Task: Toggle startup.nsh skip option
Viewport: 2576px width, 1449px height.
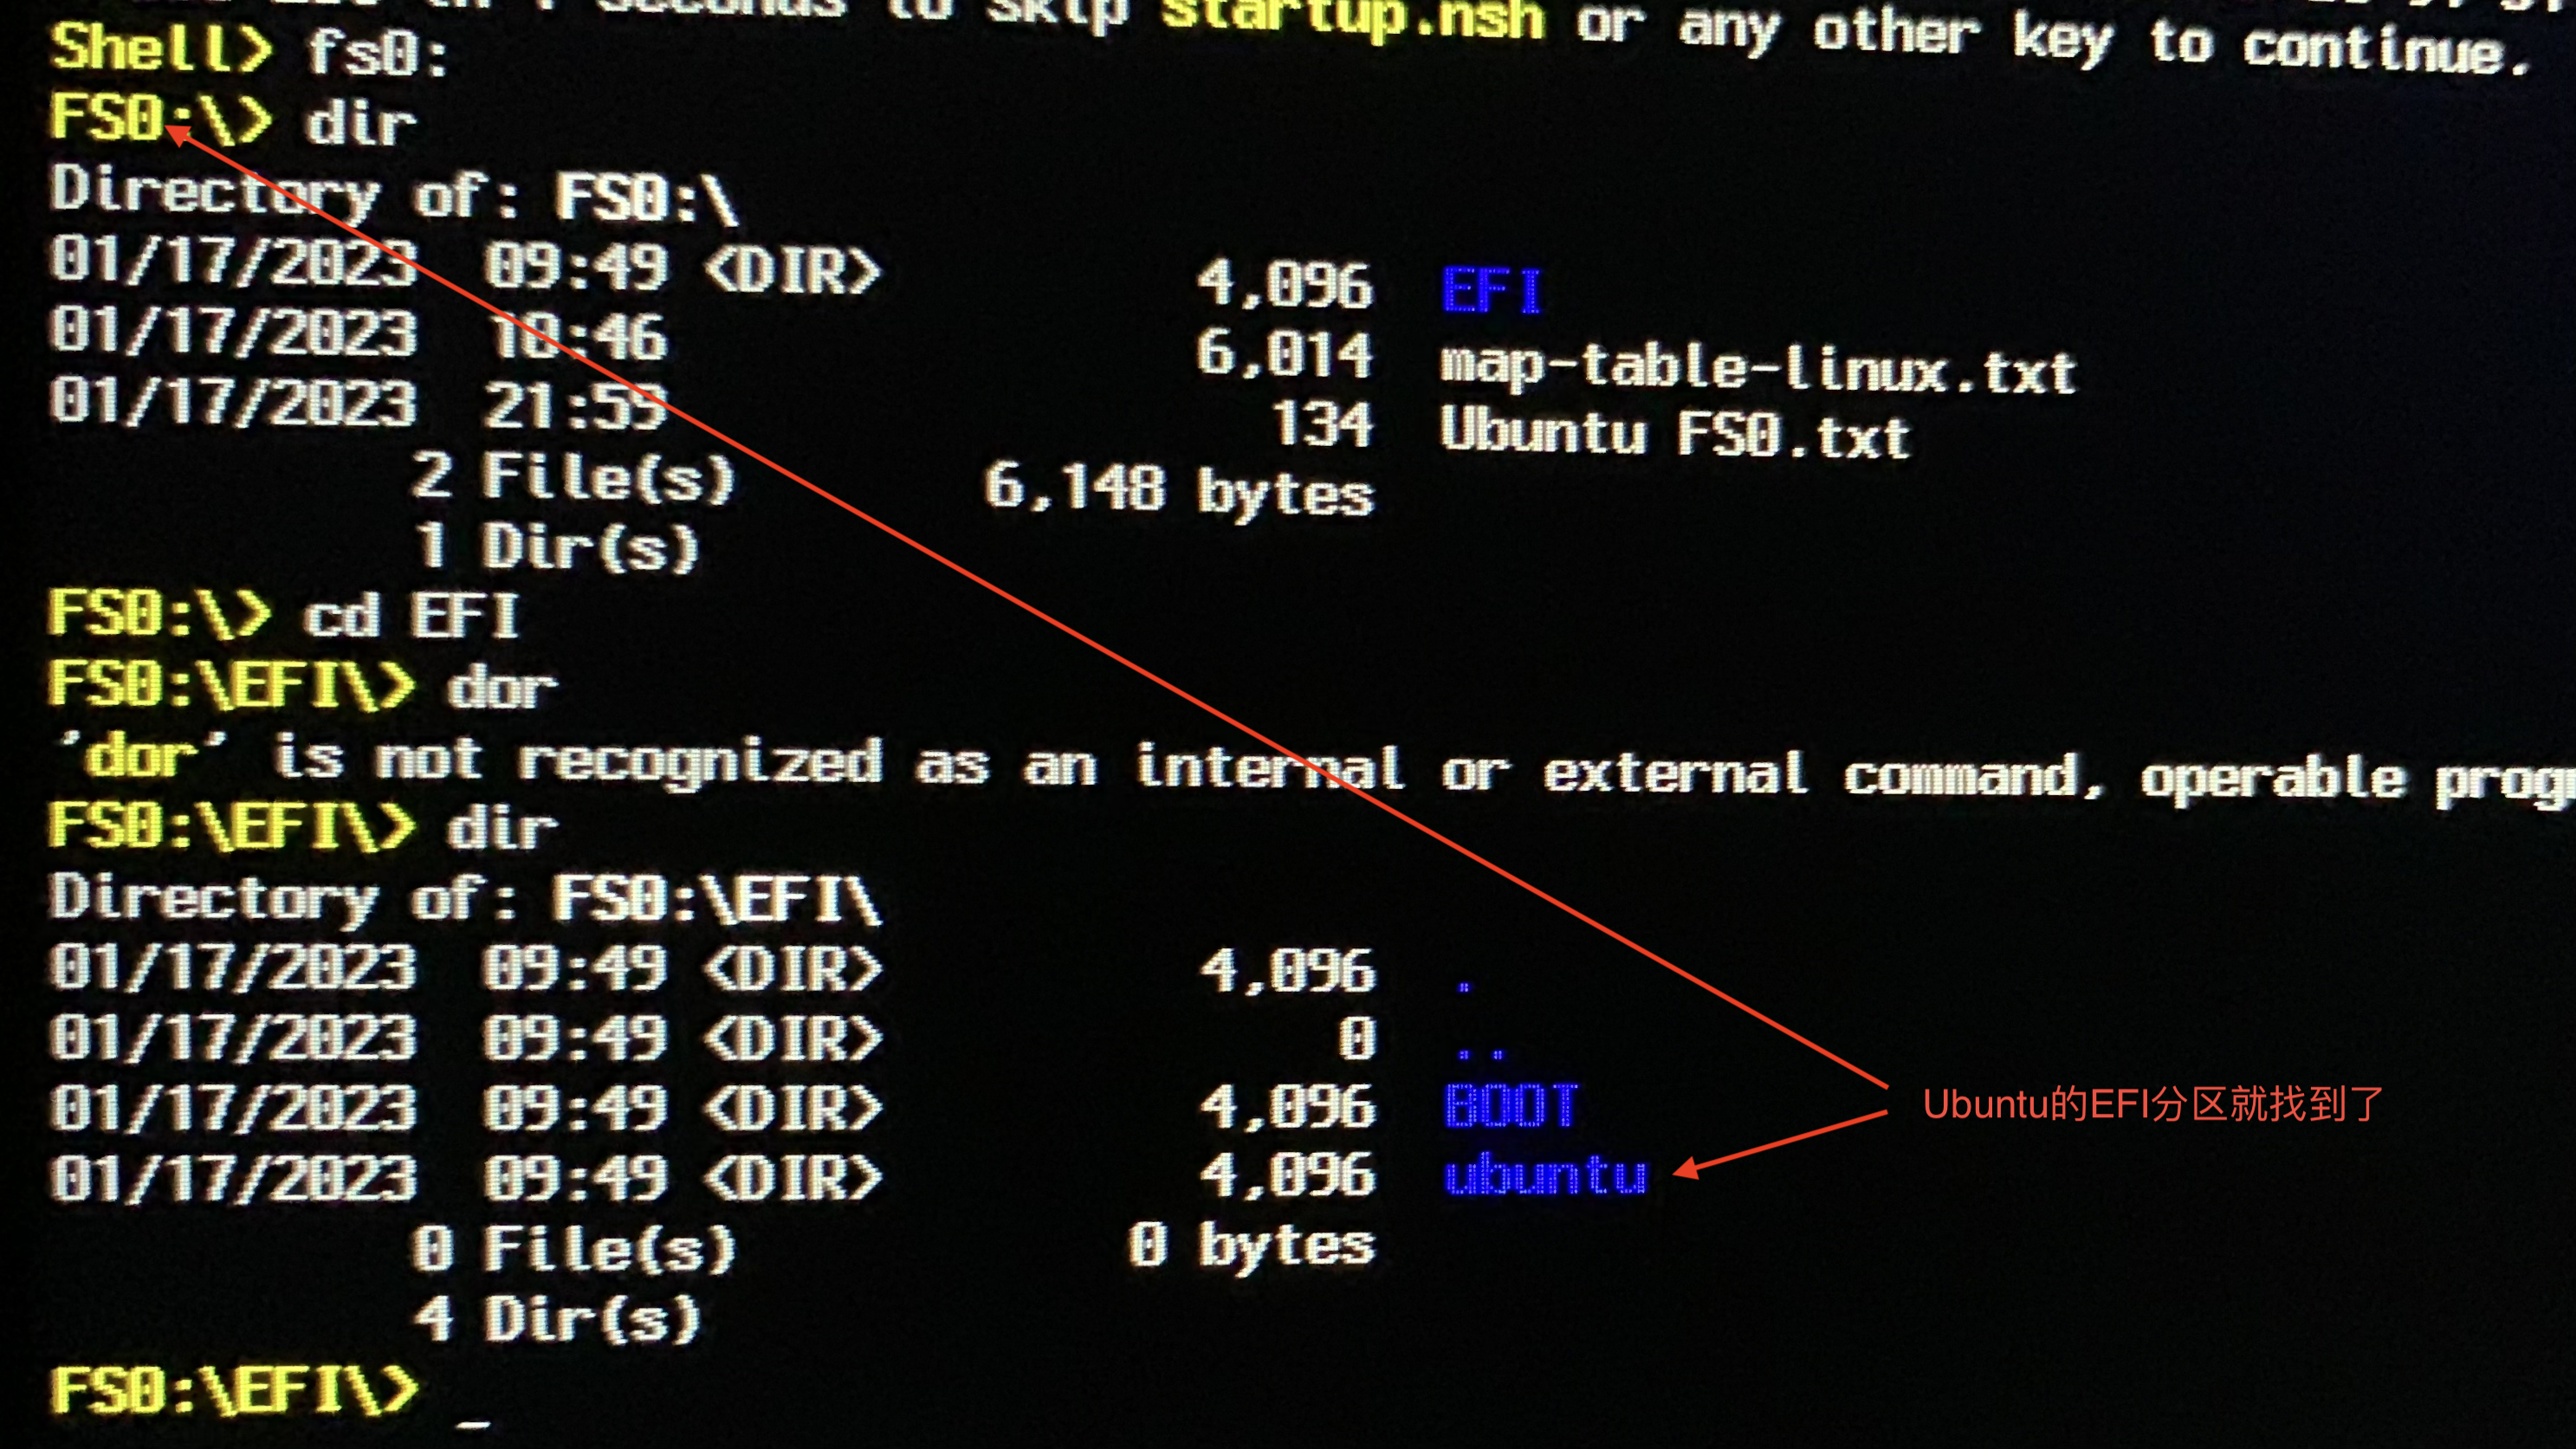Action: (1274, 14)
